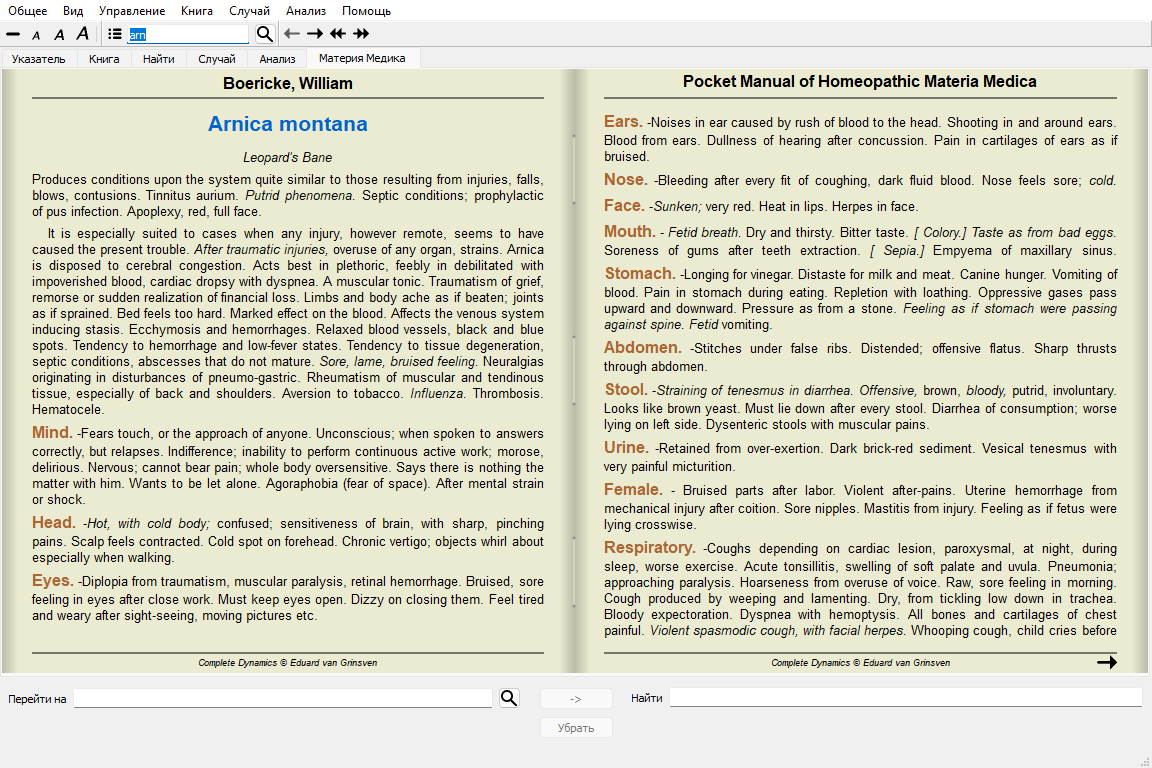Go forward with the right arrow icon
This screenshot has height=768, width=1152.
pos(314,34)
